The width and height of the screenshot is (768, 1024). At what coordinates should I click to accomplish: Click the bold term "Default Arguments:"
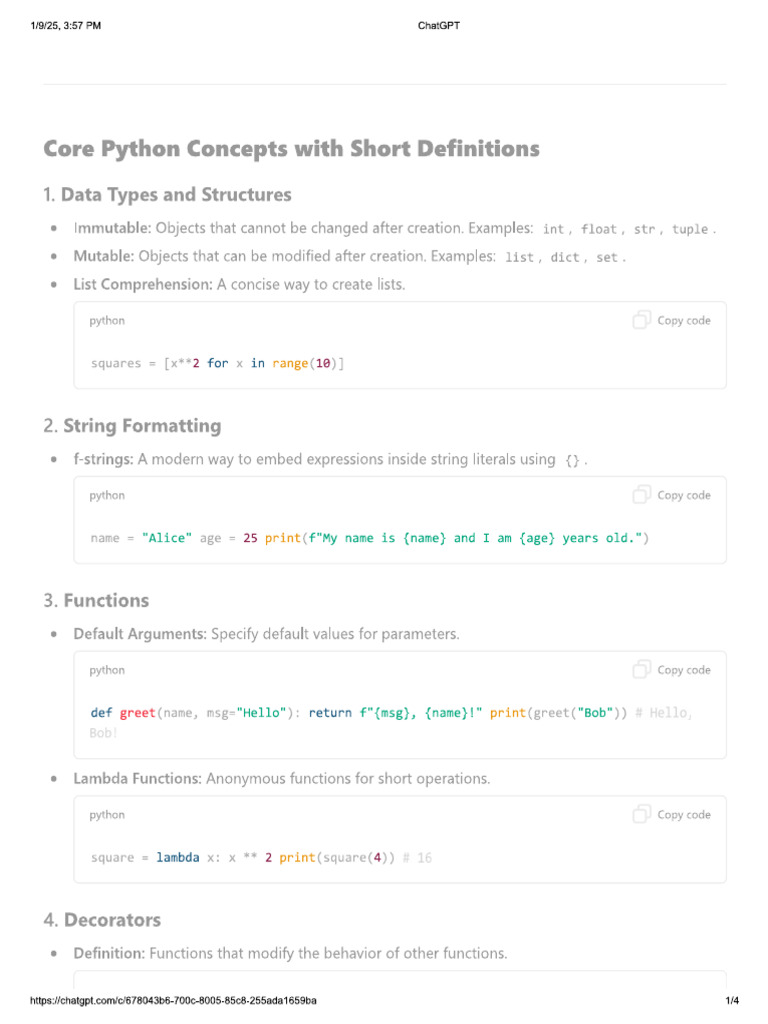[x=140, y=634]
